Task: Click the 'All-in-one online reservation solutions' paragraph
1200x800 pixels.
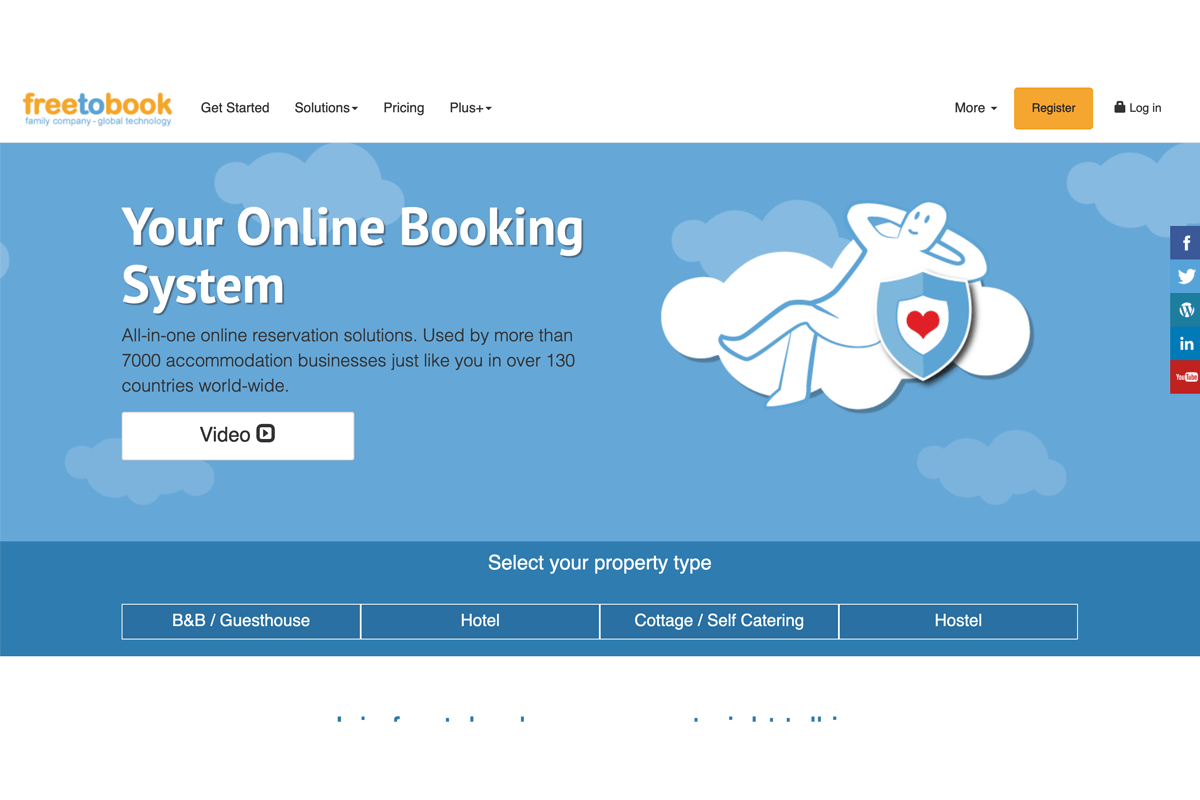Action: coord(348,360)
